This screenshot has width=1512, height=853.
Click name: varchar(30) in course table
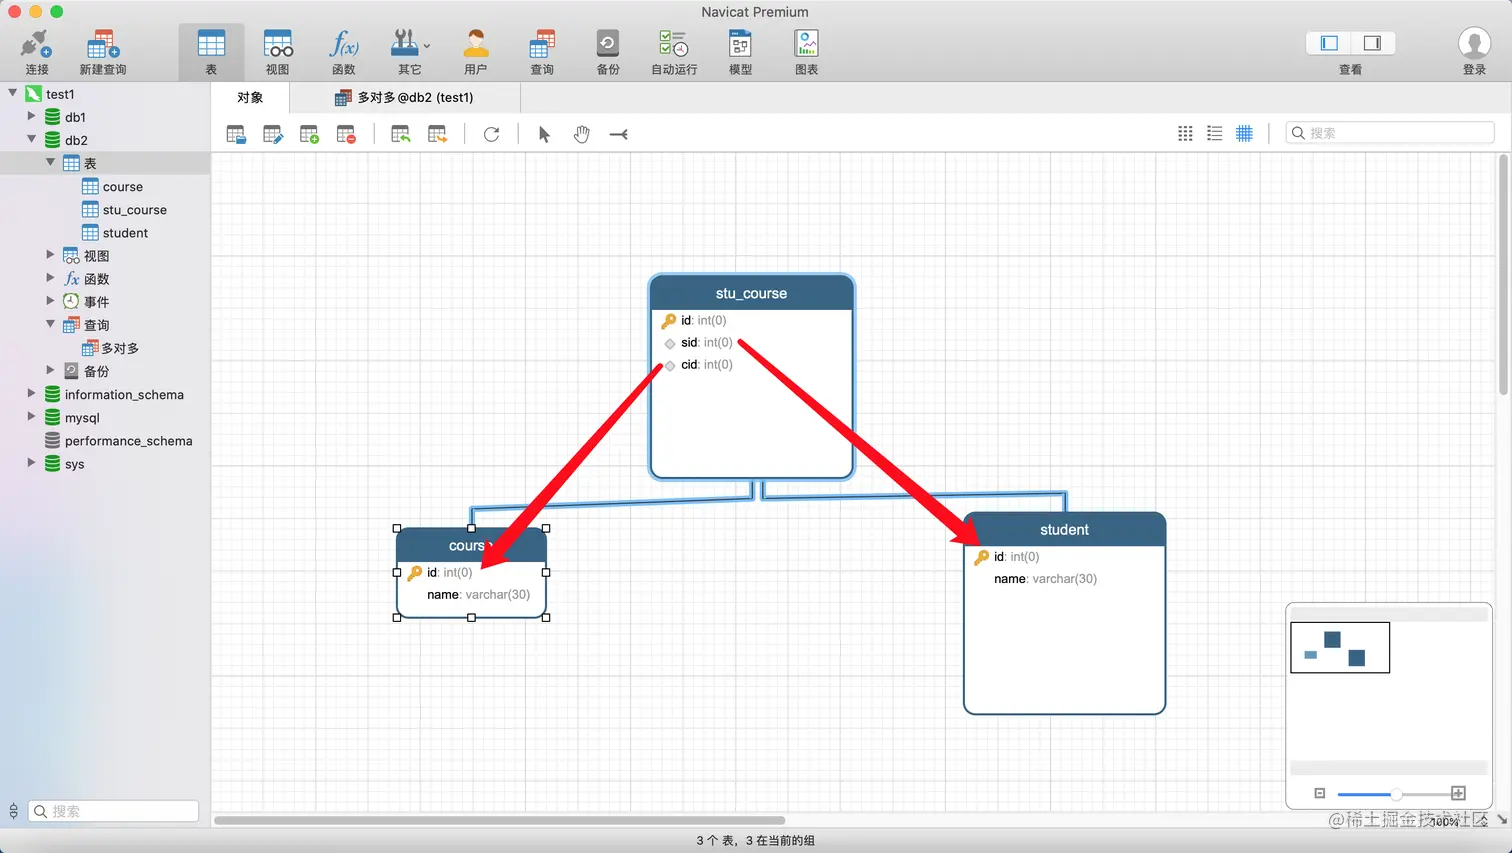pyautogui.click(x=478, y=595)
